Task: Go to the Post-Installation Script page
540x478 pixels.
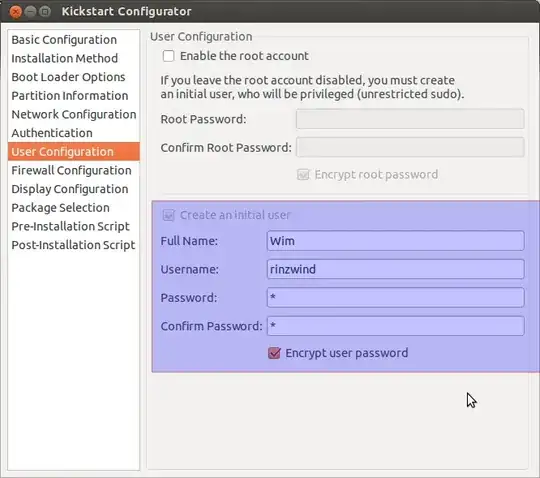Action: pos(73,245)
